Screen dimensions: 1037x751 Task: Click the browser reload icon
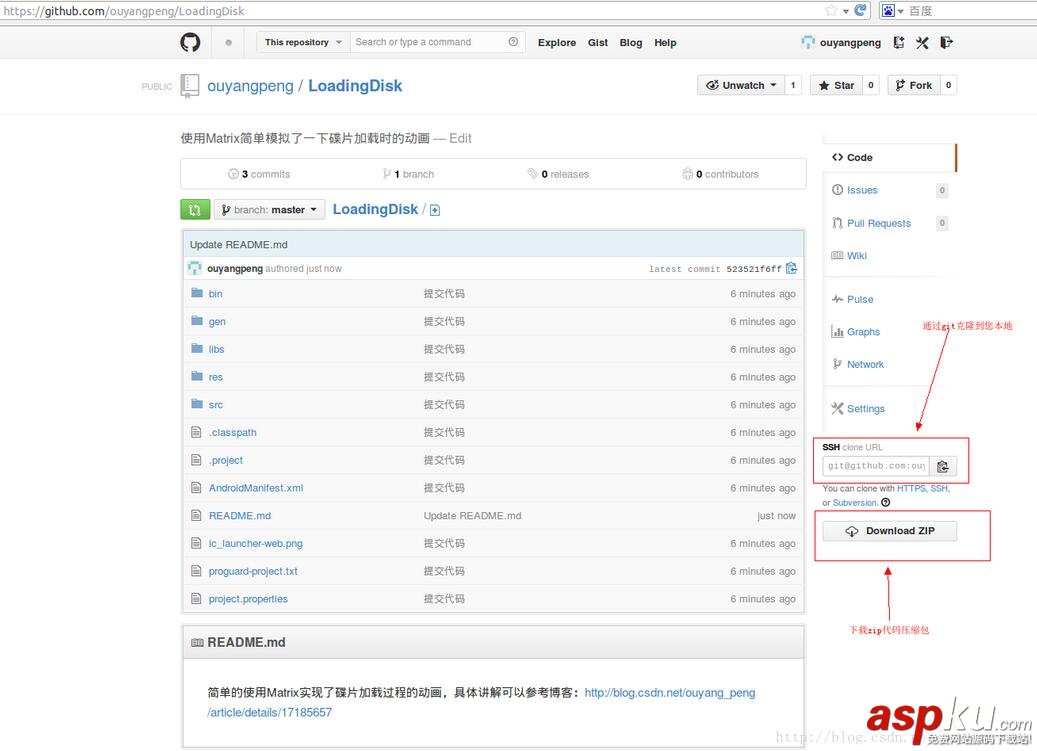point(860,10)
